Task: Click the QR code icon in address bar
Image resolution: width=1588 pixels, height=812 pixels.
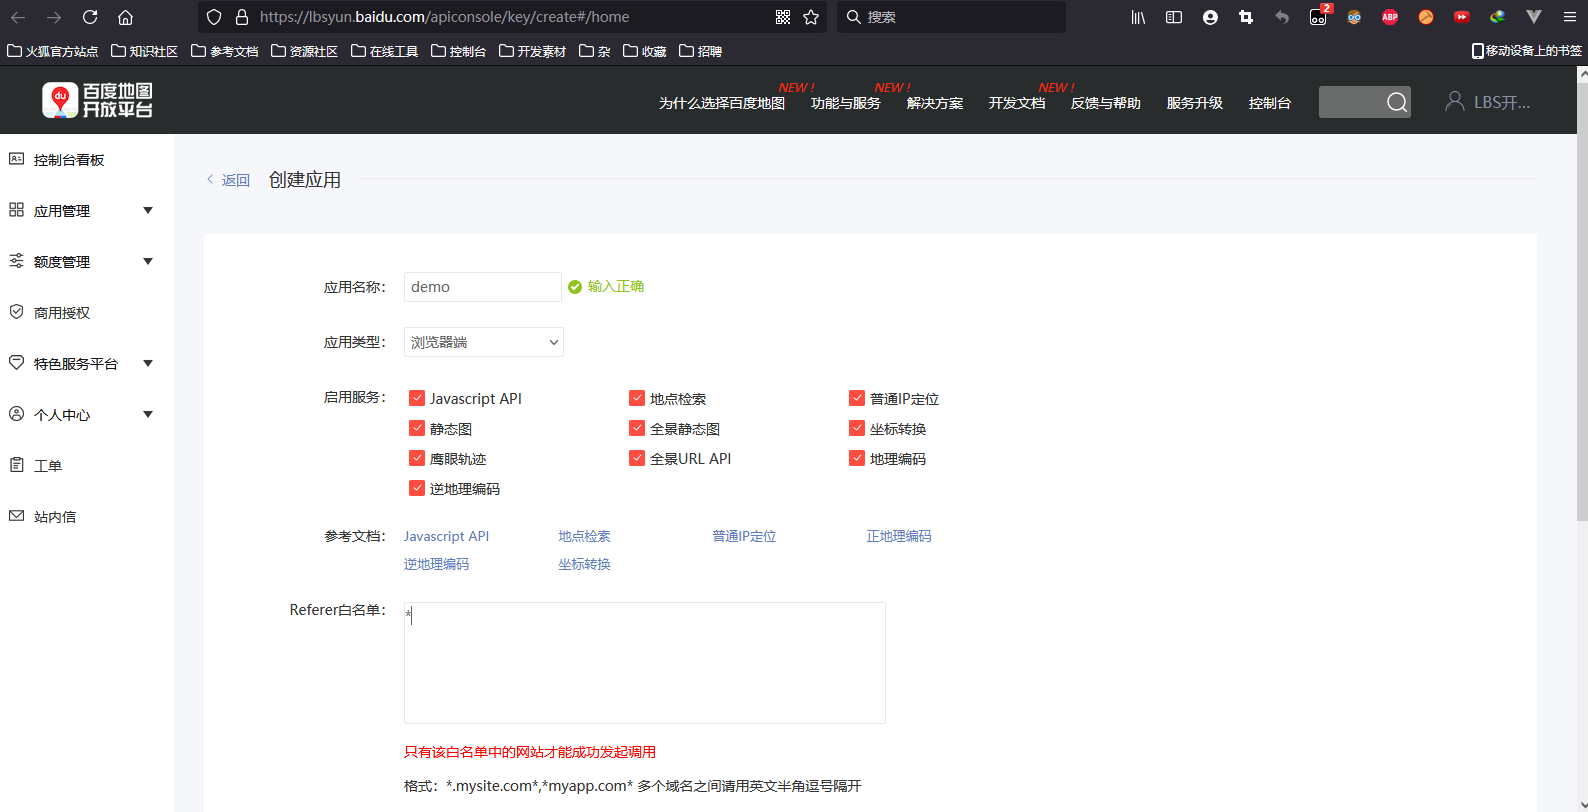Action: 783,17
